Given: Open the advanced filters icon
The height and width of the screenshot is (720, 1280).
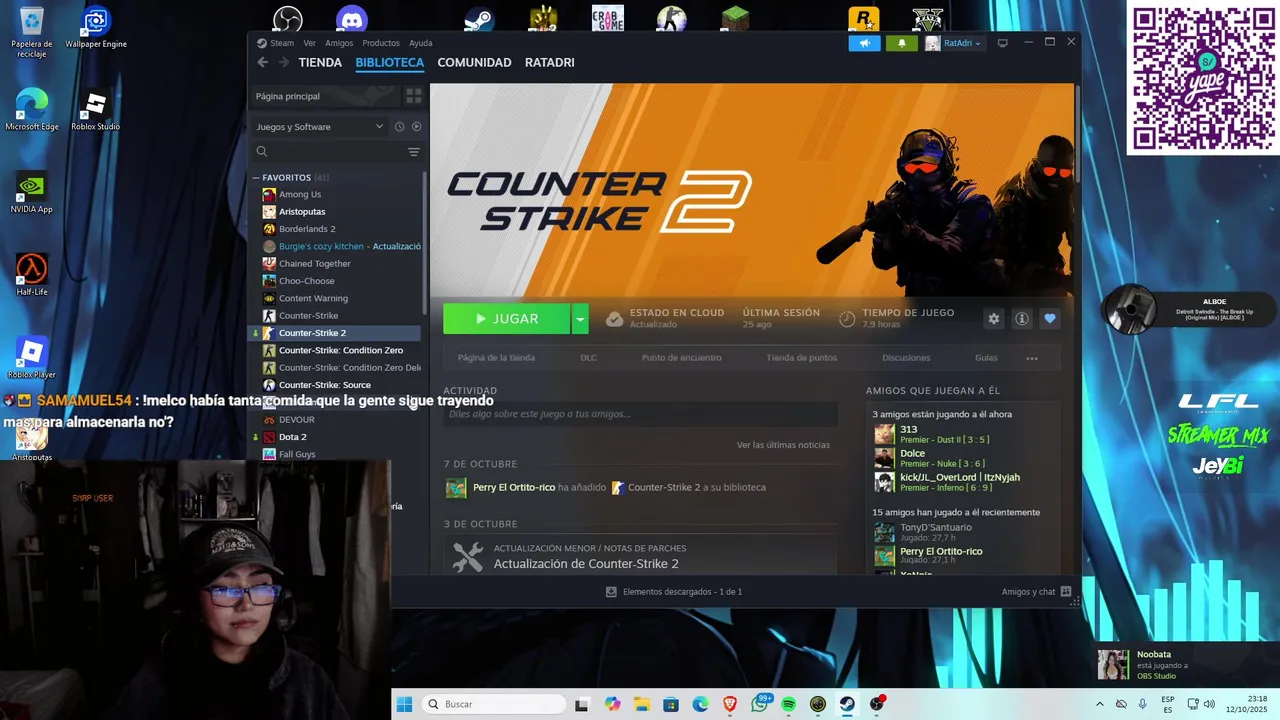Looking at the screenshot, I should click(414, 152).
